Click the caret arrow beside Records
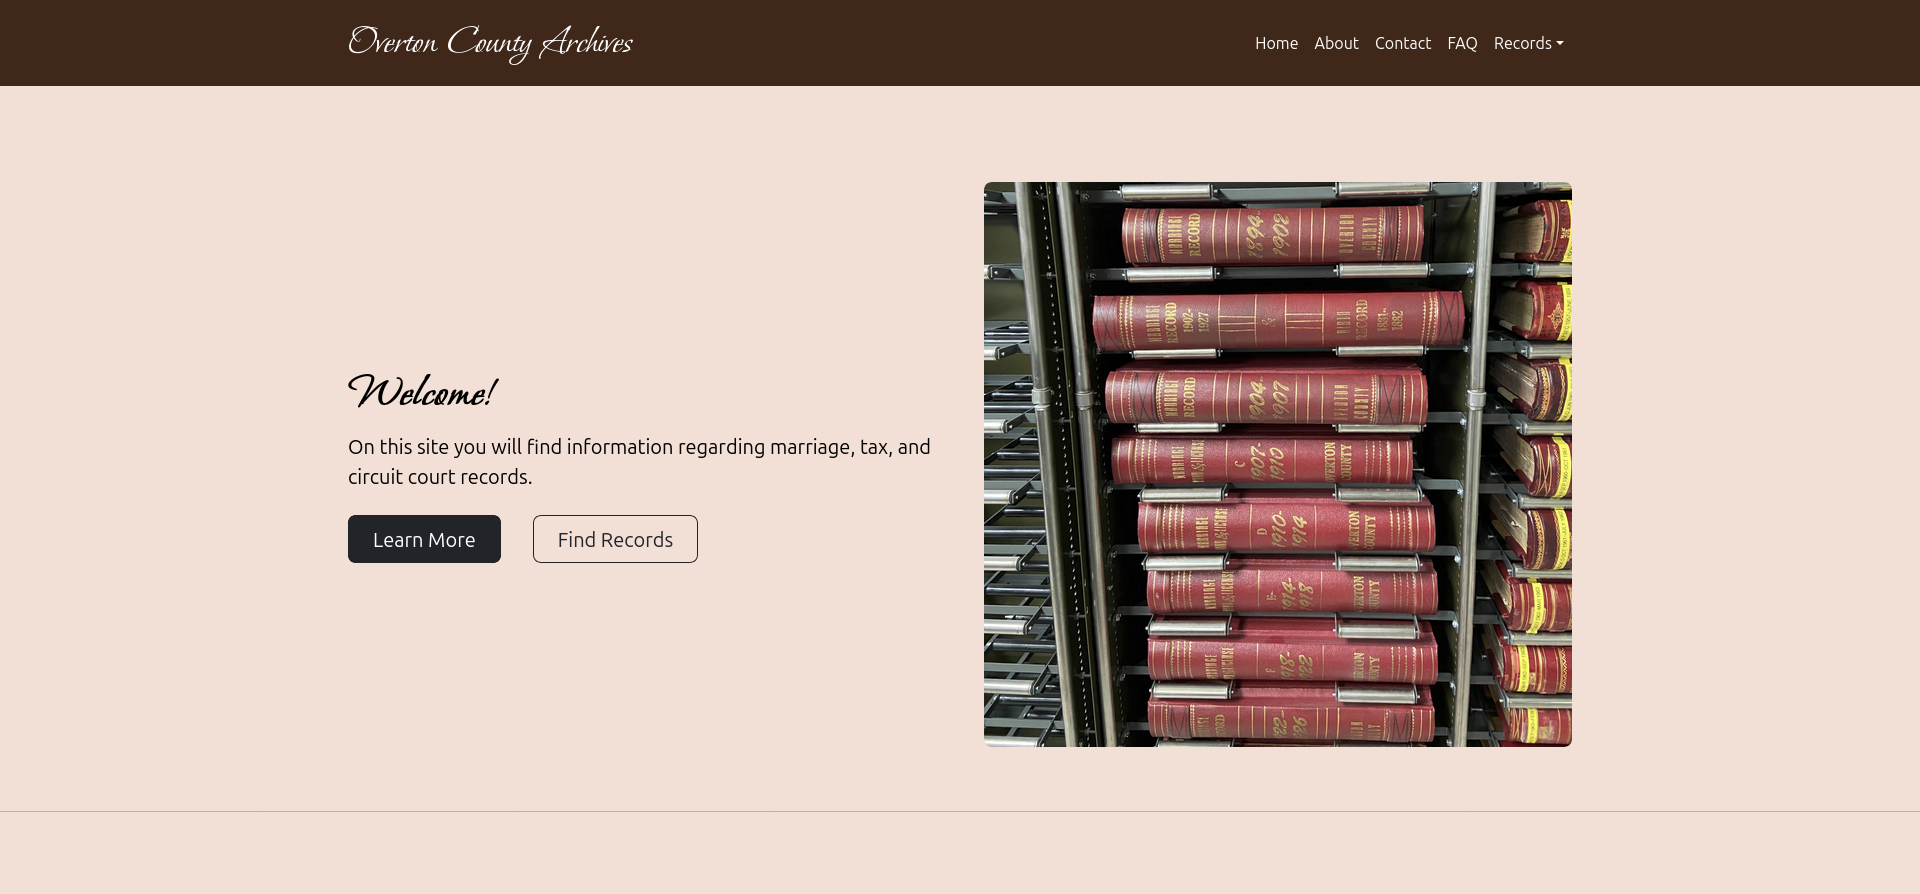This screenshot has height=894, width=1920. click(x=1560, y=44)
